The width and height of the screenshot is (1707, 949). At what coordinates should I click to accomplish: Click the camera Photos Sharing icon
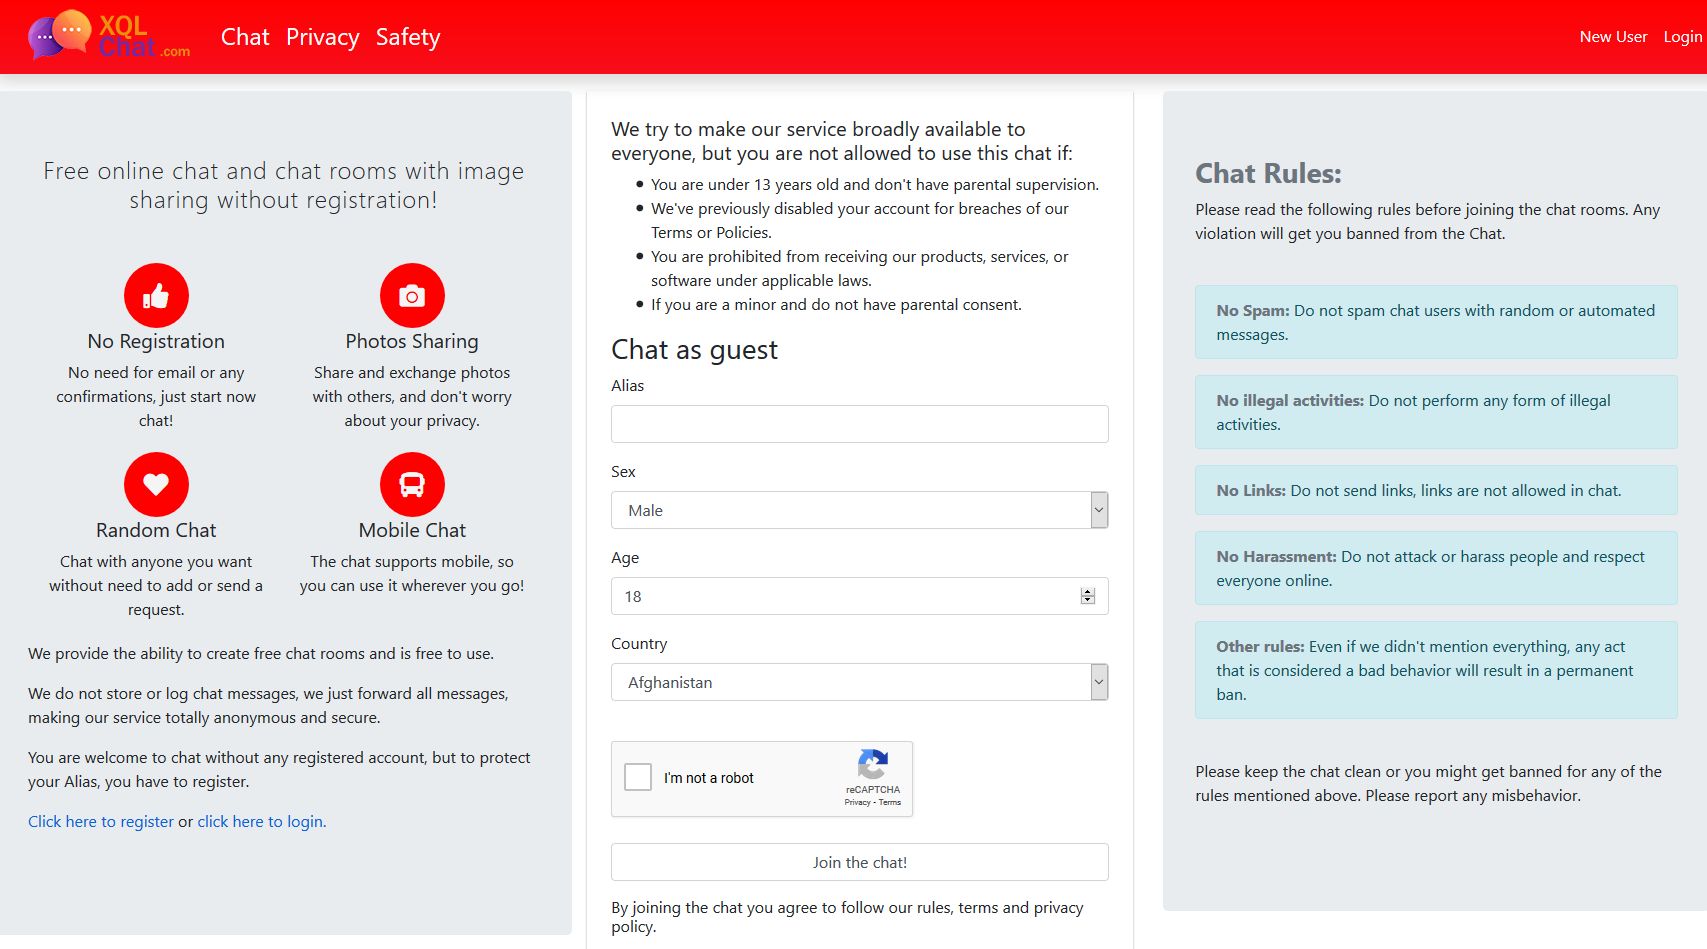(x=412, y=295)
